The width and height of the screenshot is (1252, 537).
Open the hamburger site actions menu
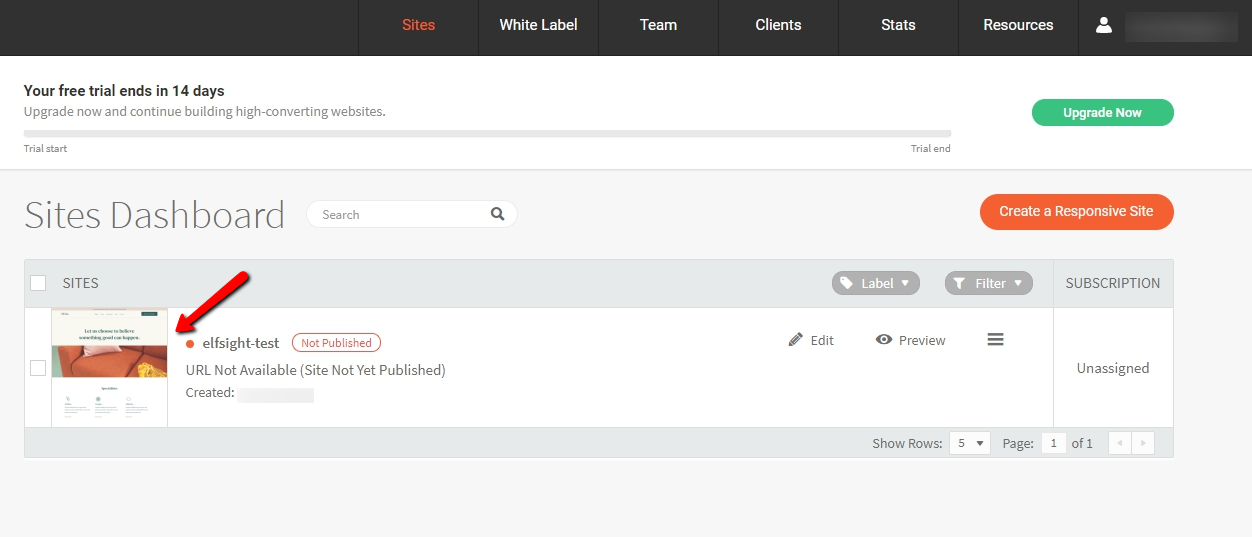click(x=995, y=340)
